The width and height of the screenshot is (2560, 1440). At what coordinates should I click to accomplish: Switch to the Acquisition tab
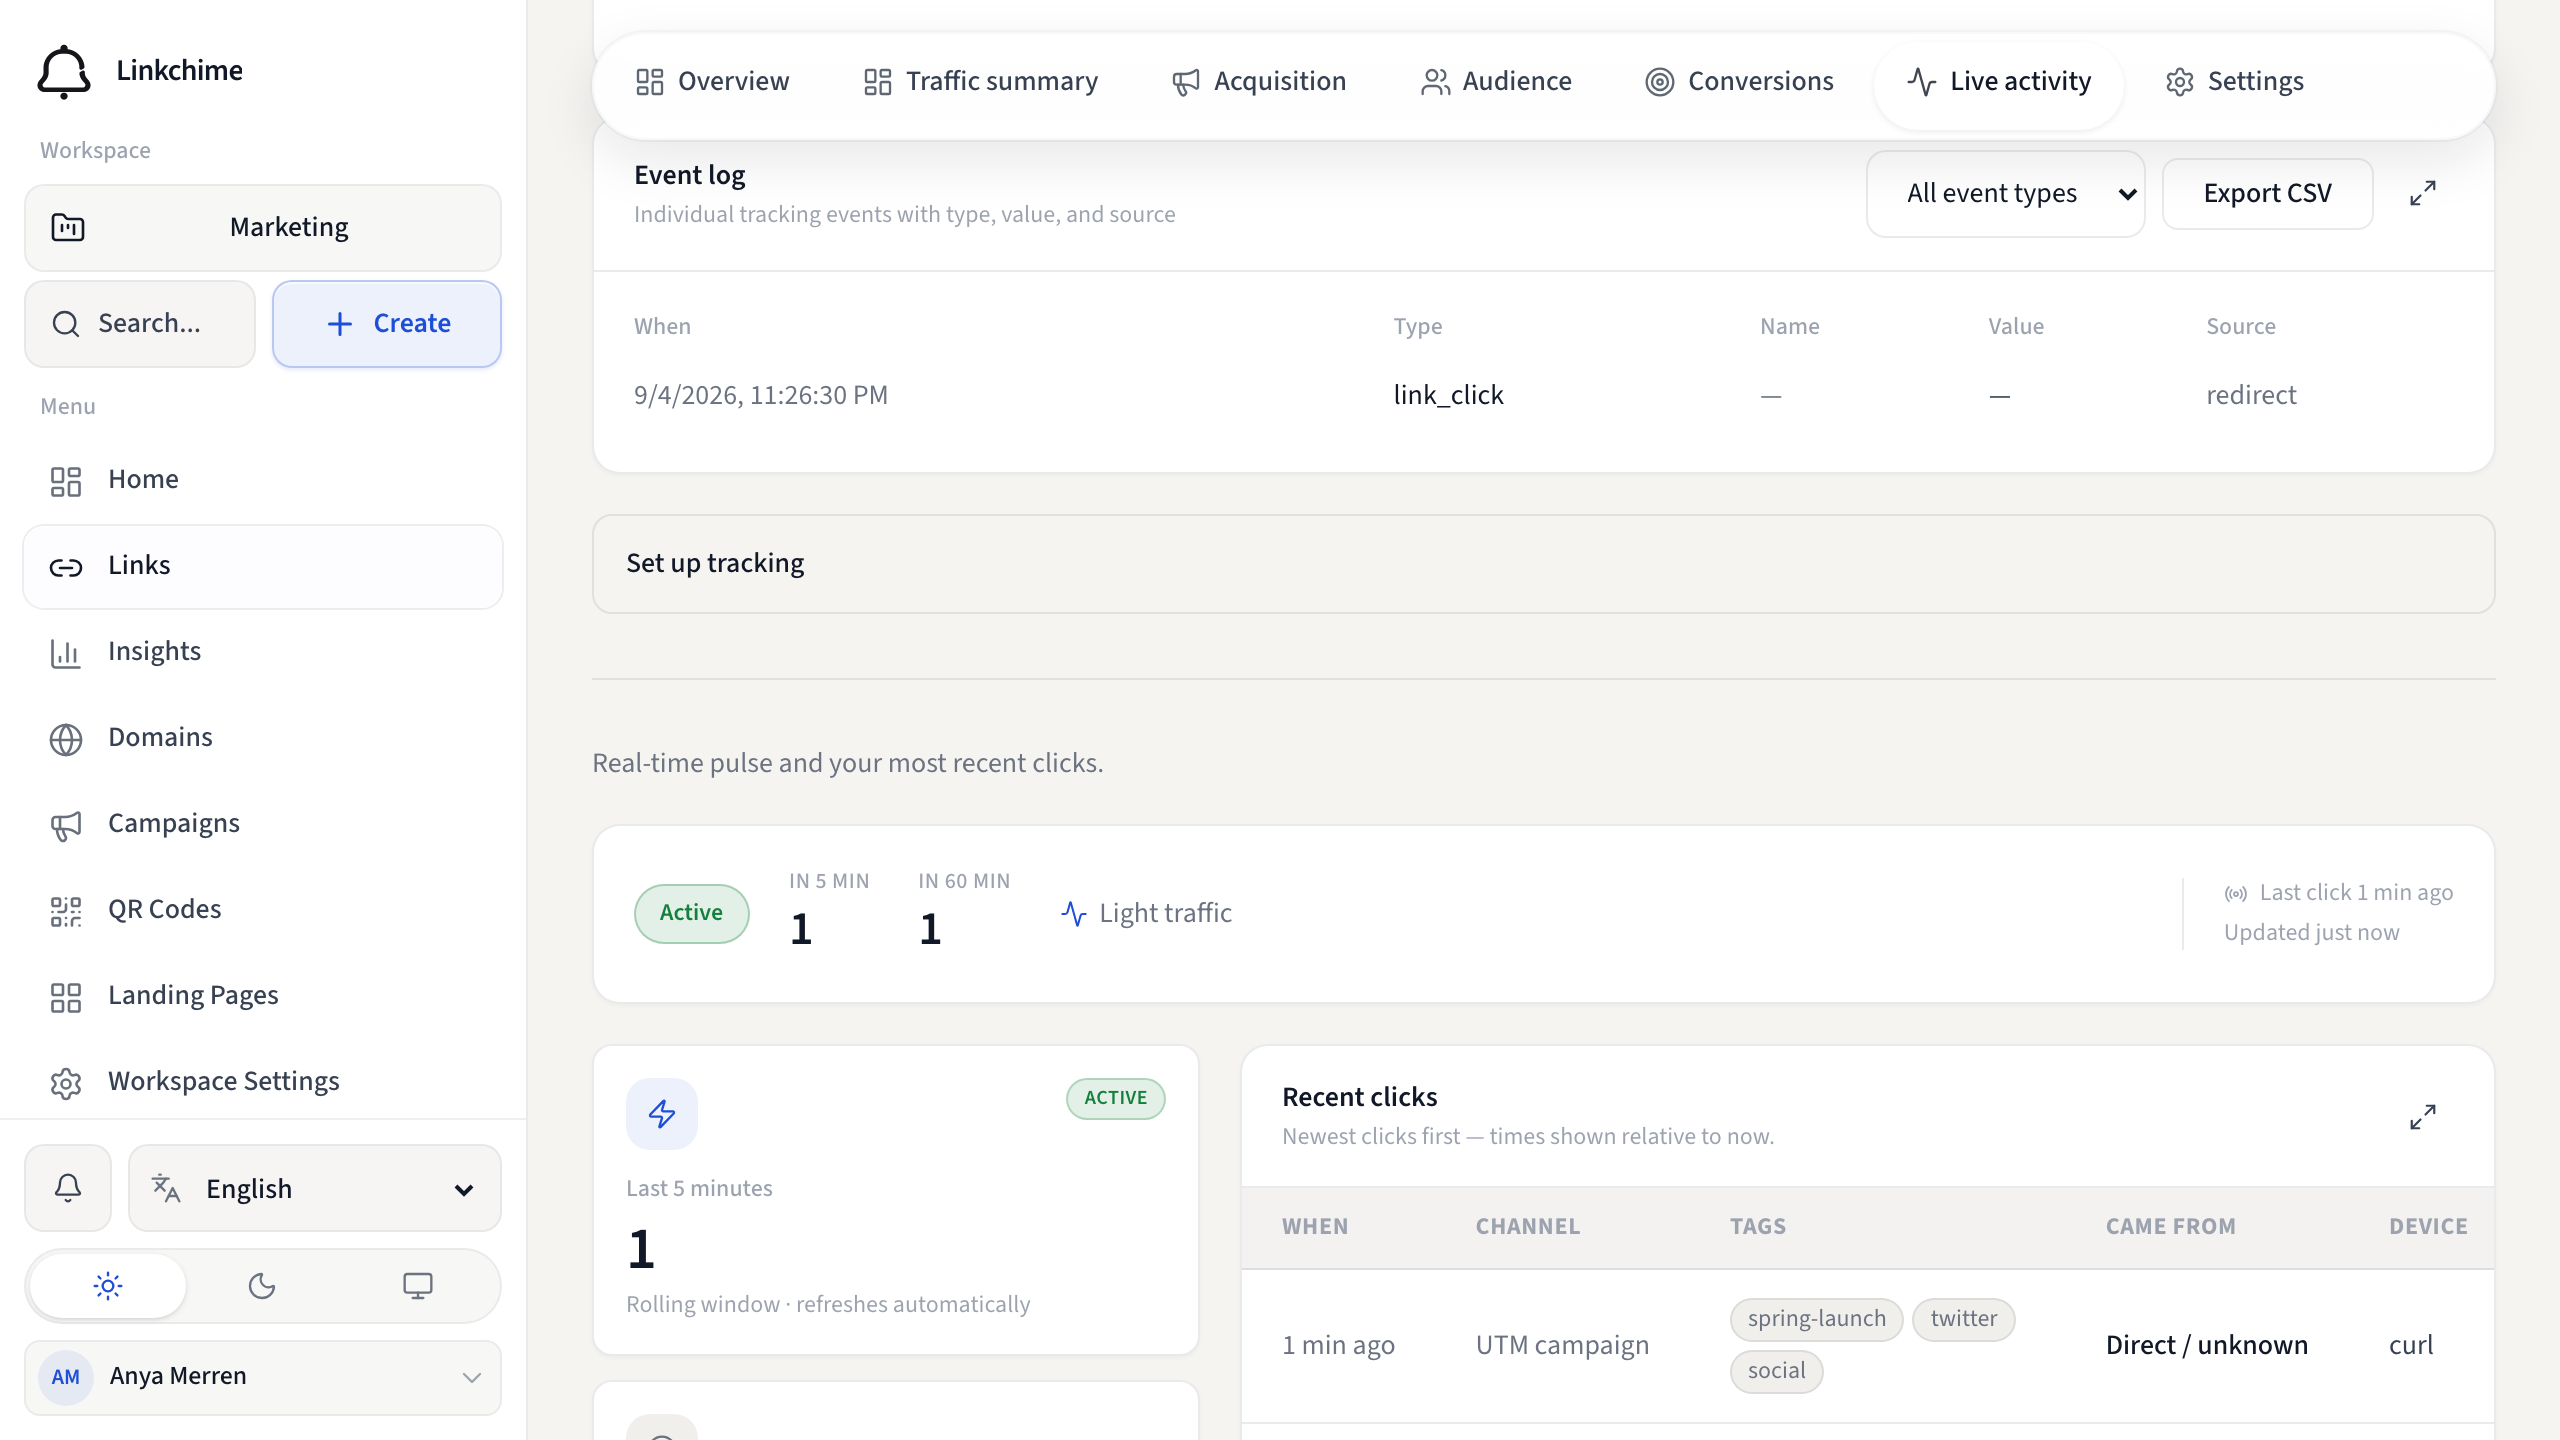click(1258, 82)
